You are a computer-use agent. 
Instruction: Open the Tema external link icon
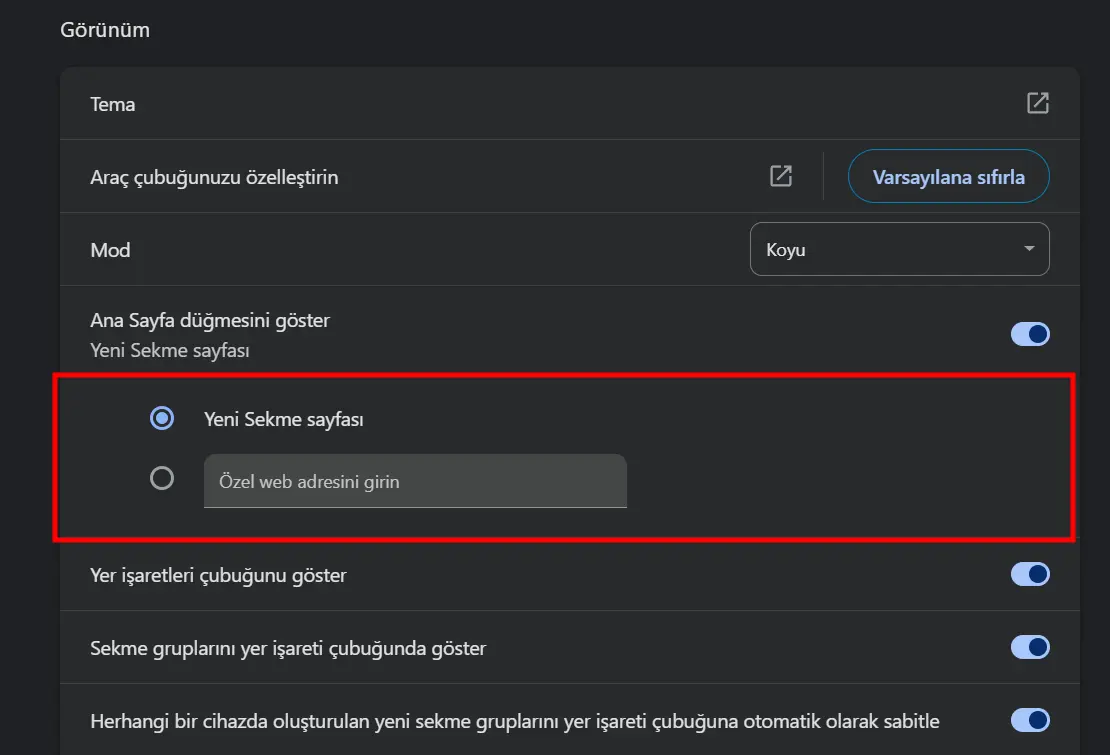[x=1037, y=103]
